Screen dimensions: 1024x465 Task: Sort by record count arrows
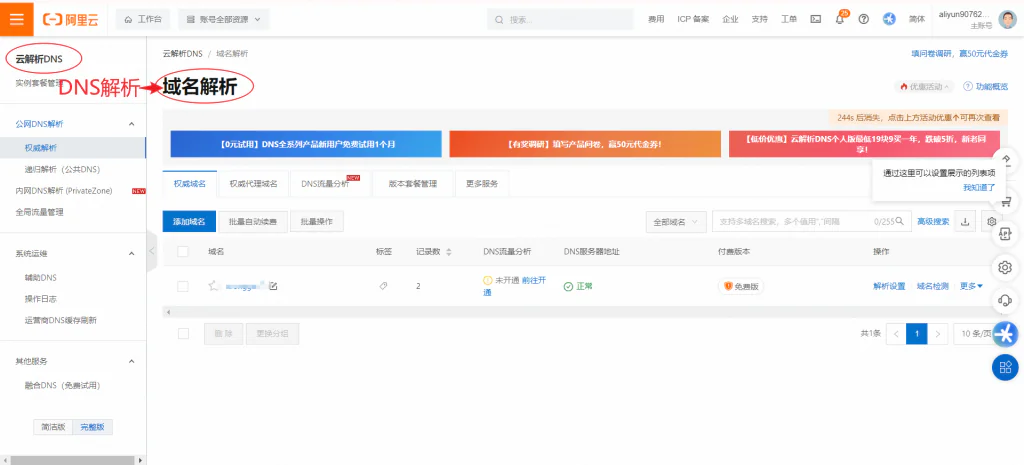(449, 251)
